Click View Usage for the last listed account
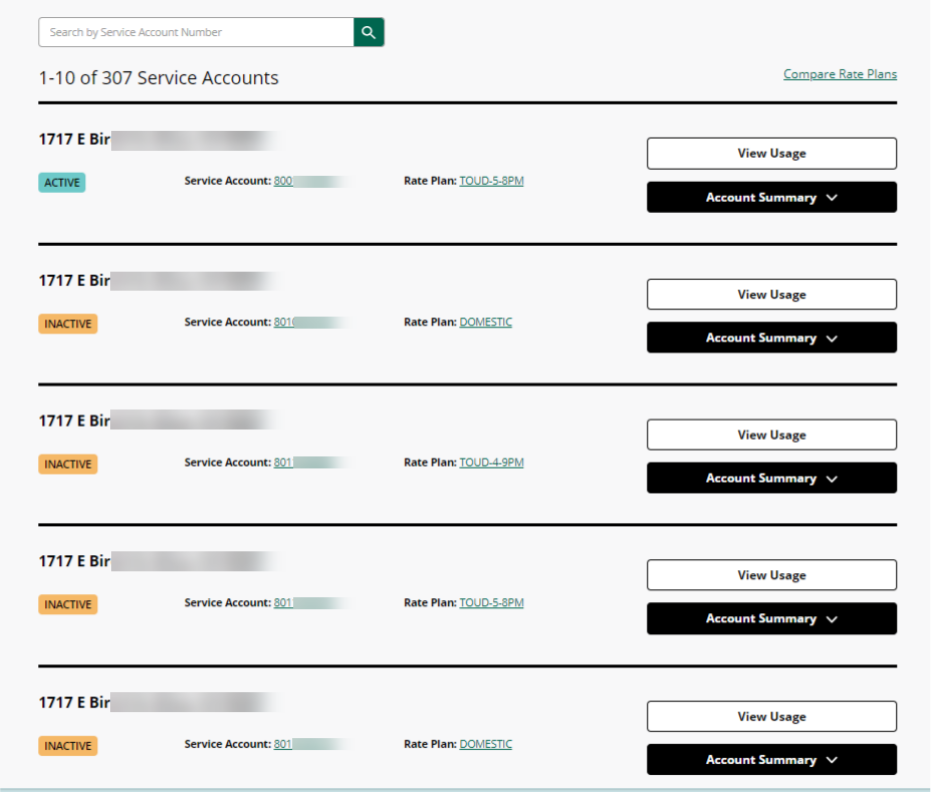The height and width of the screenshot is (792, 944). pyautogui.click(x=772, y=716)
